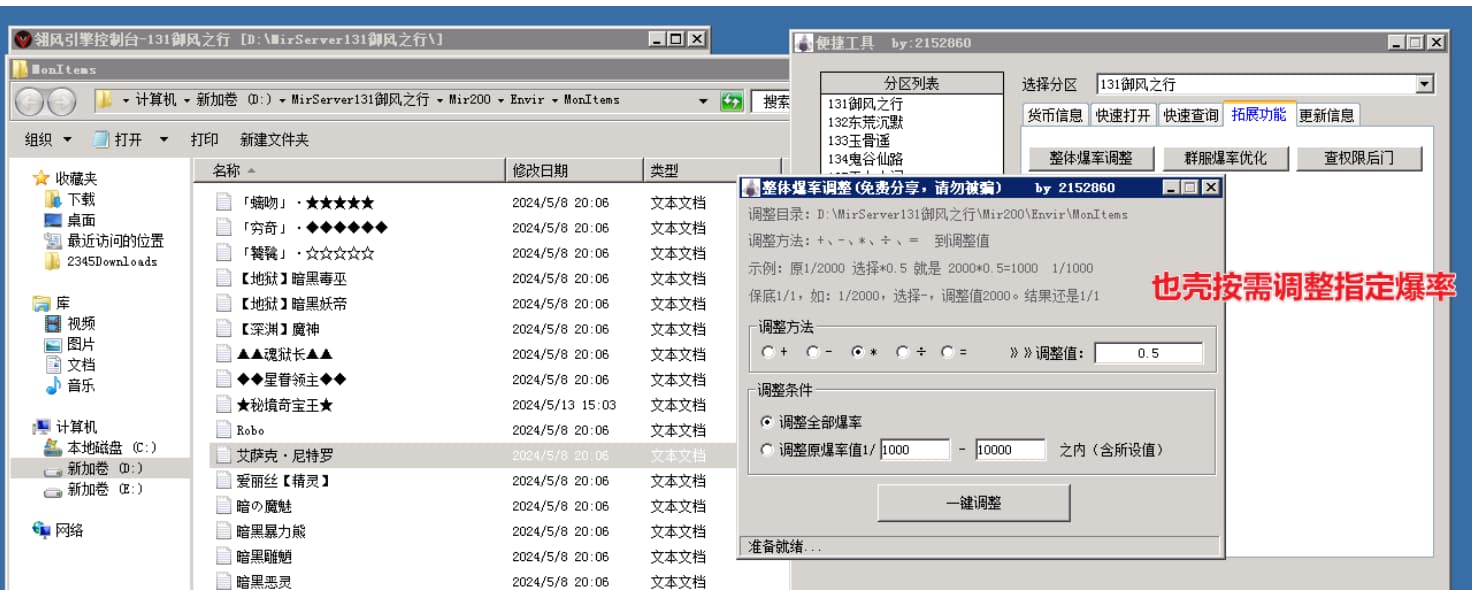Viewport: 1472px width, 590px height.
Task: Click the 计算机 icon in sidebar
Action: pyautogui.click(x=41, y=427)
